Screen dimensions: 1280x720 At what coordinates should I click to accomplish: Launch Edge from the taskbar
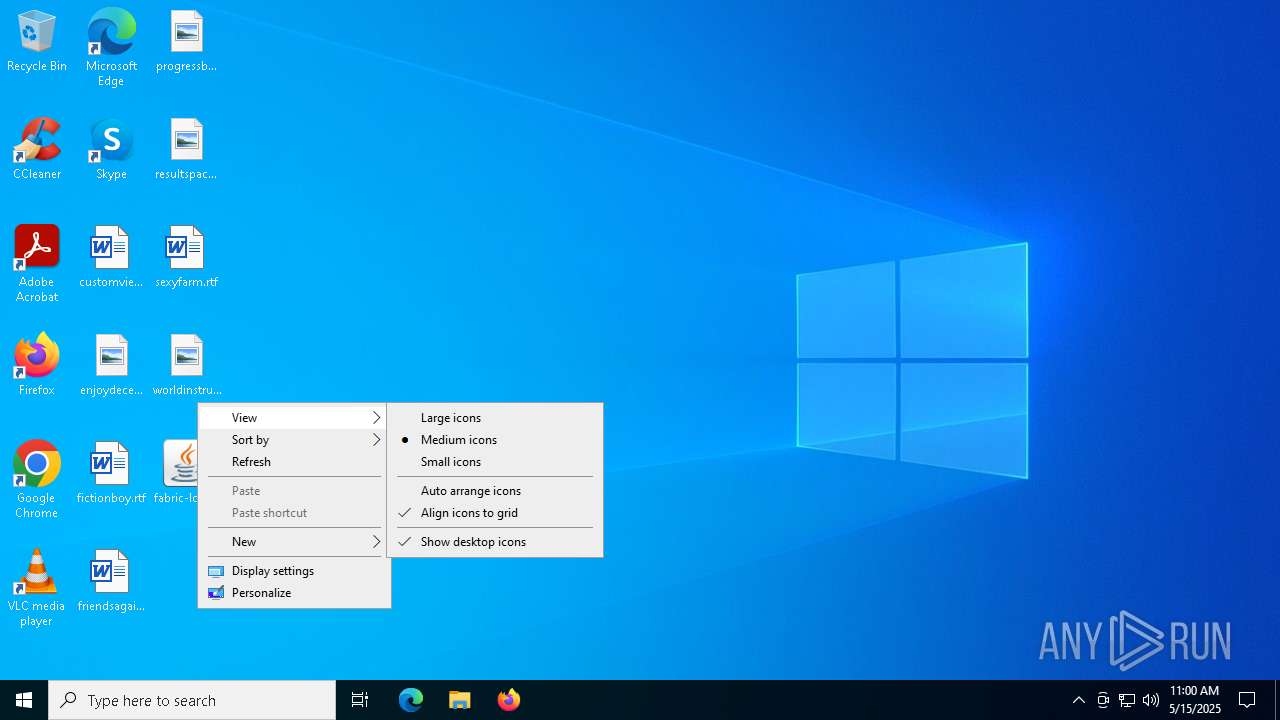[x=411, y=700]
